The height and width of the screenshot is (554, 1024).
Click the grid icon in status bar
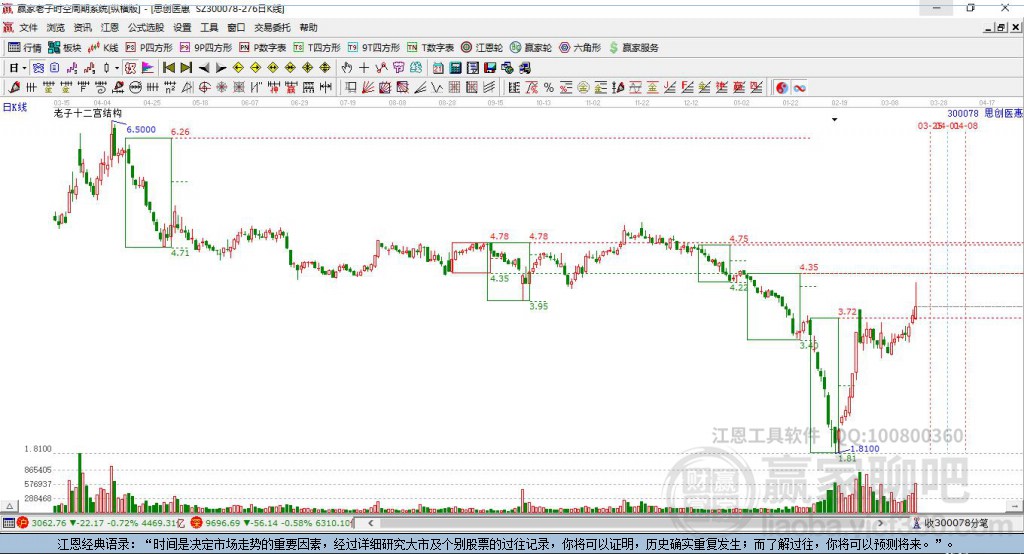tap(8, 523)
